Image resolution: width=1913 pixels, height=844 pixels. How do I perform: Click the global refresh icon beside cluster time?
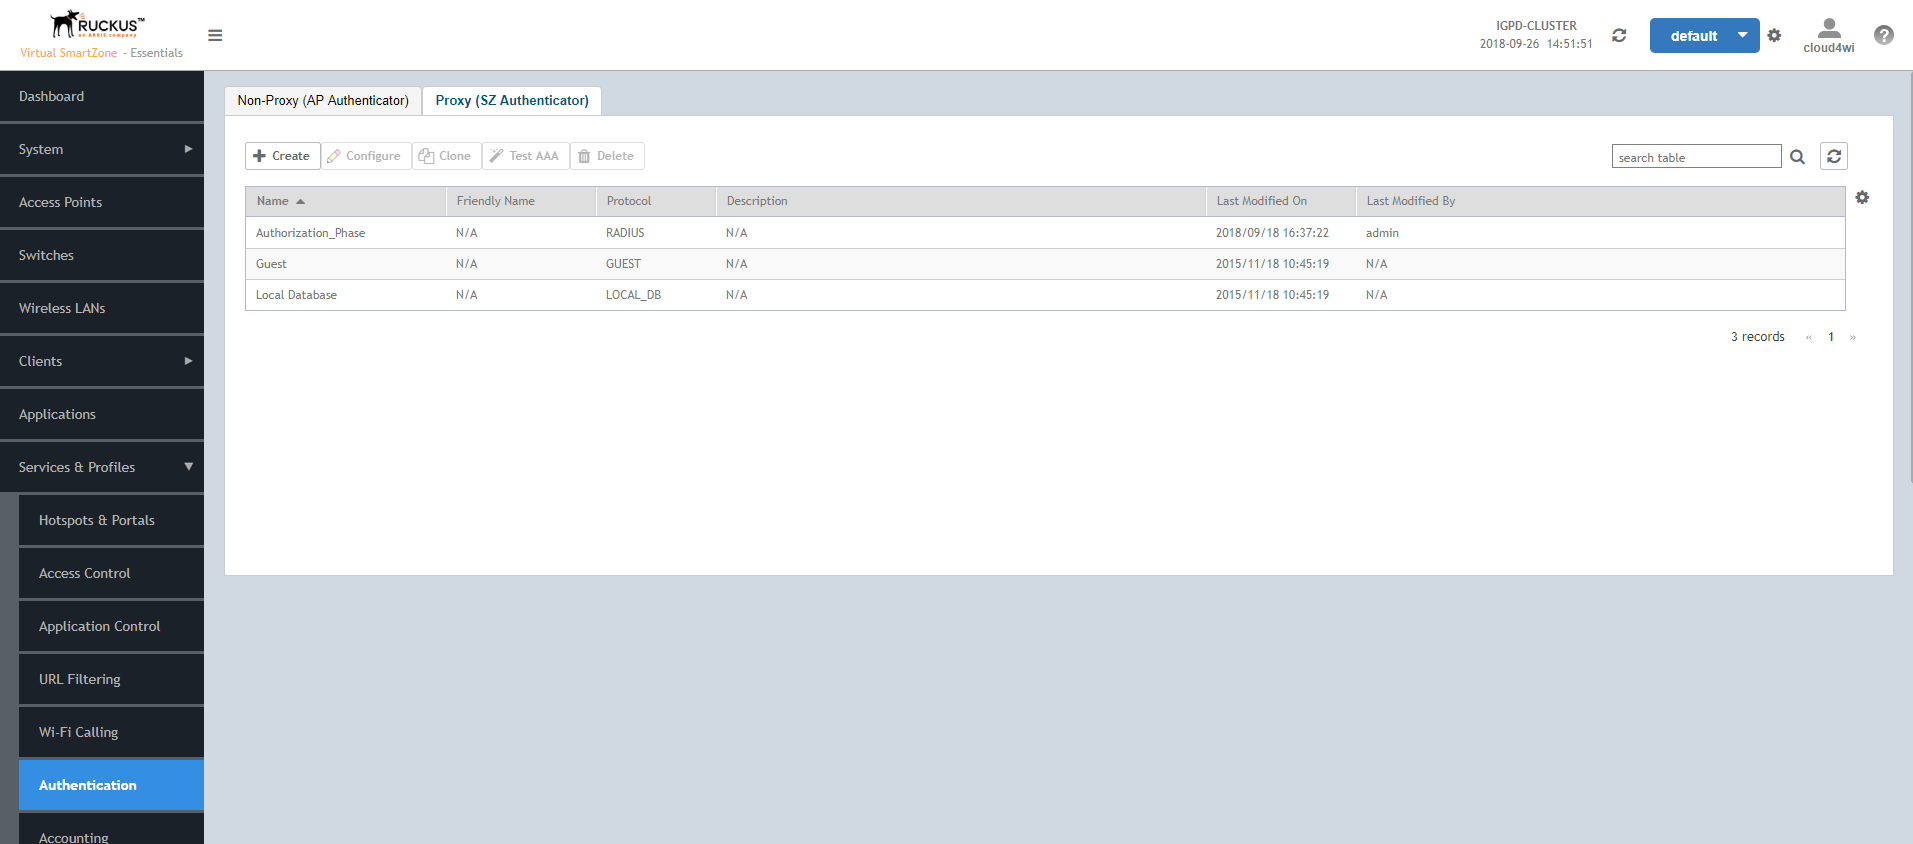pos(1619,35)
